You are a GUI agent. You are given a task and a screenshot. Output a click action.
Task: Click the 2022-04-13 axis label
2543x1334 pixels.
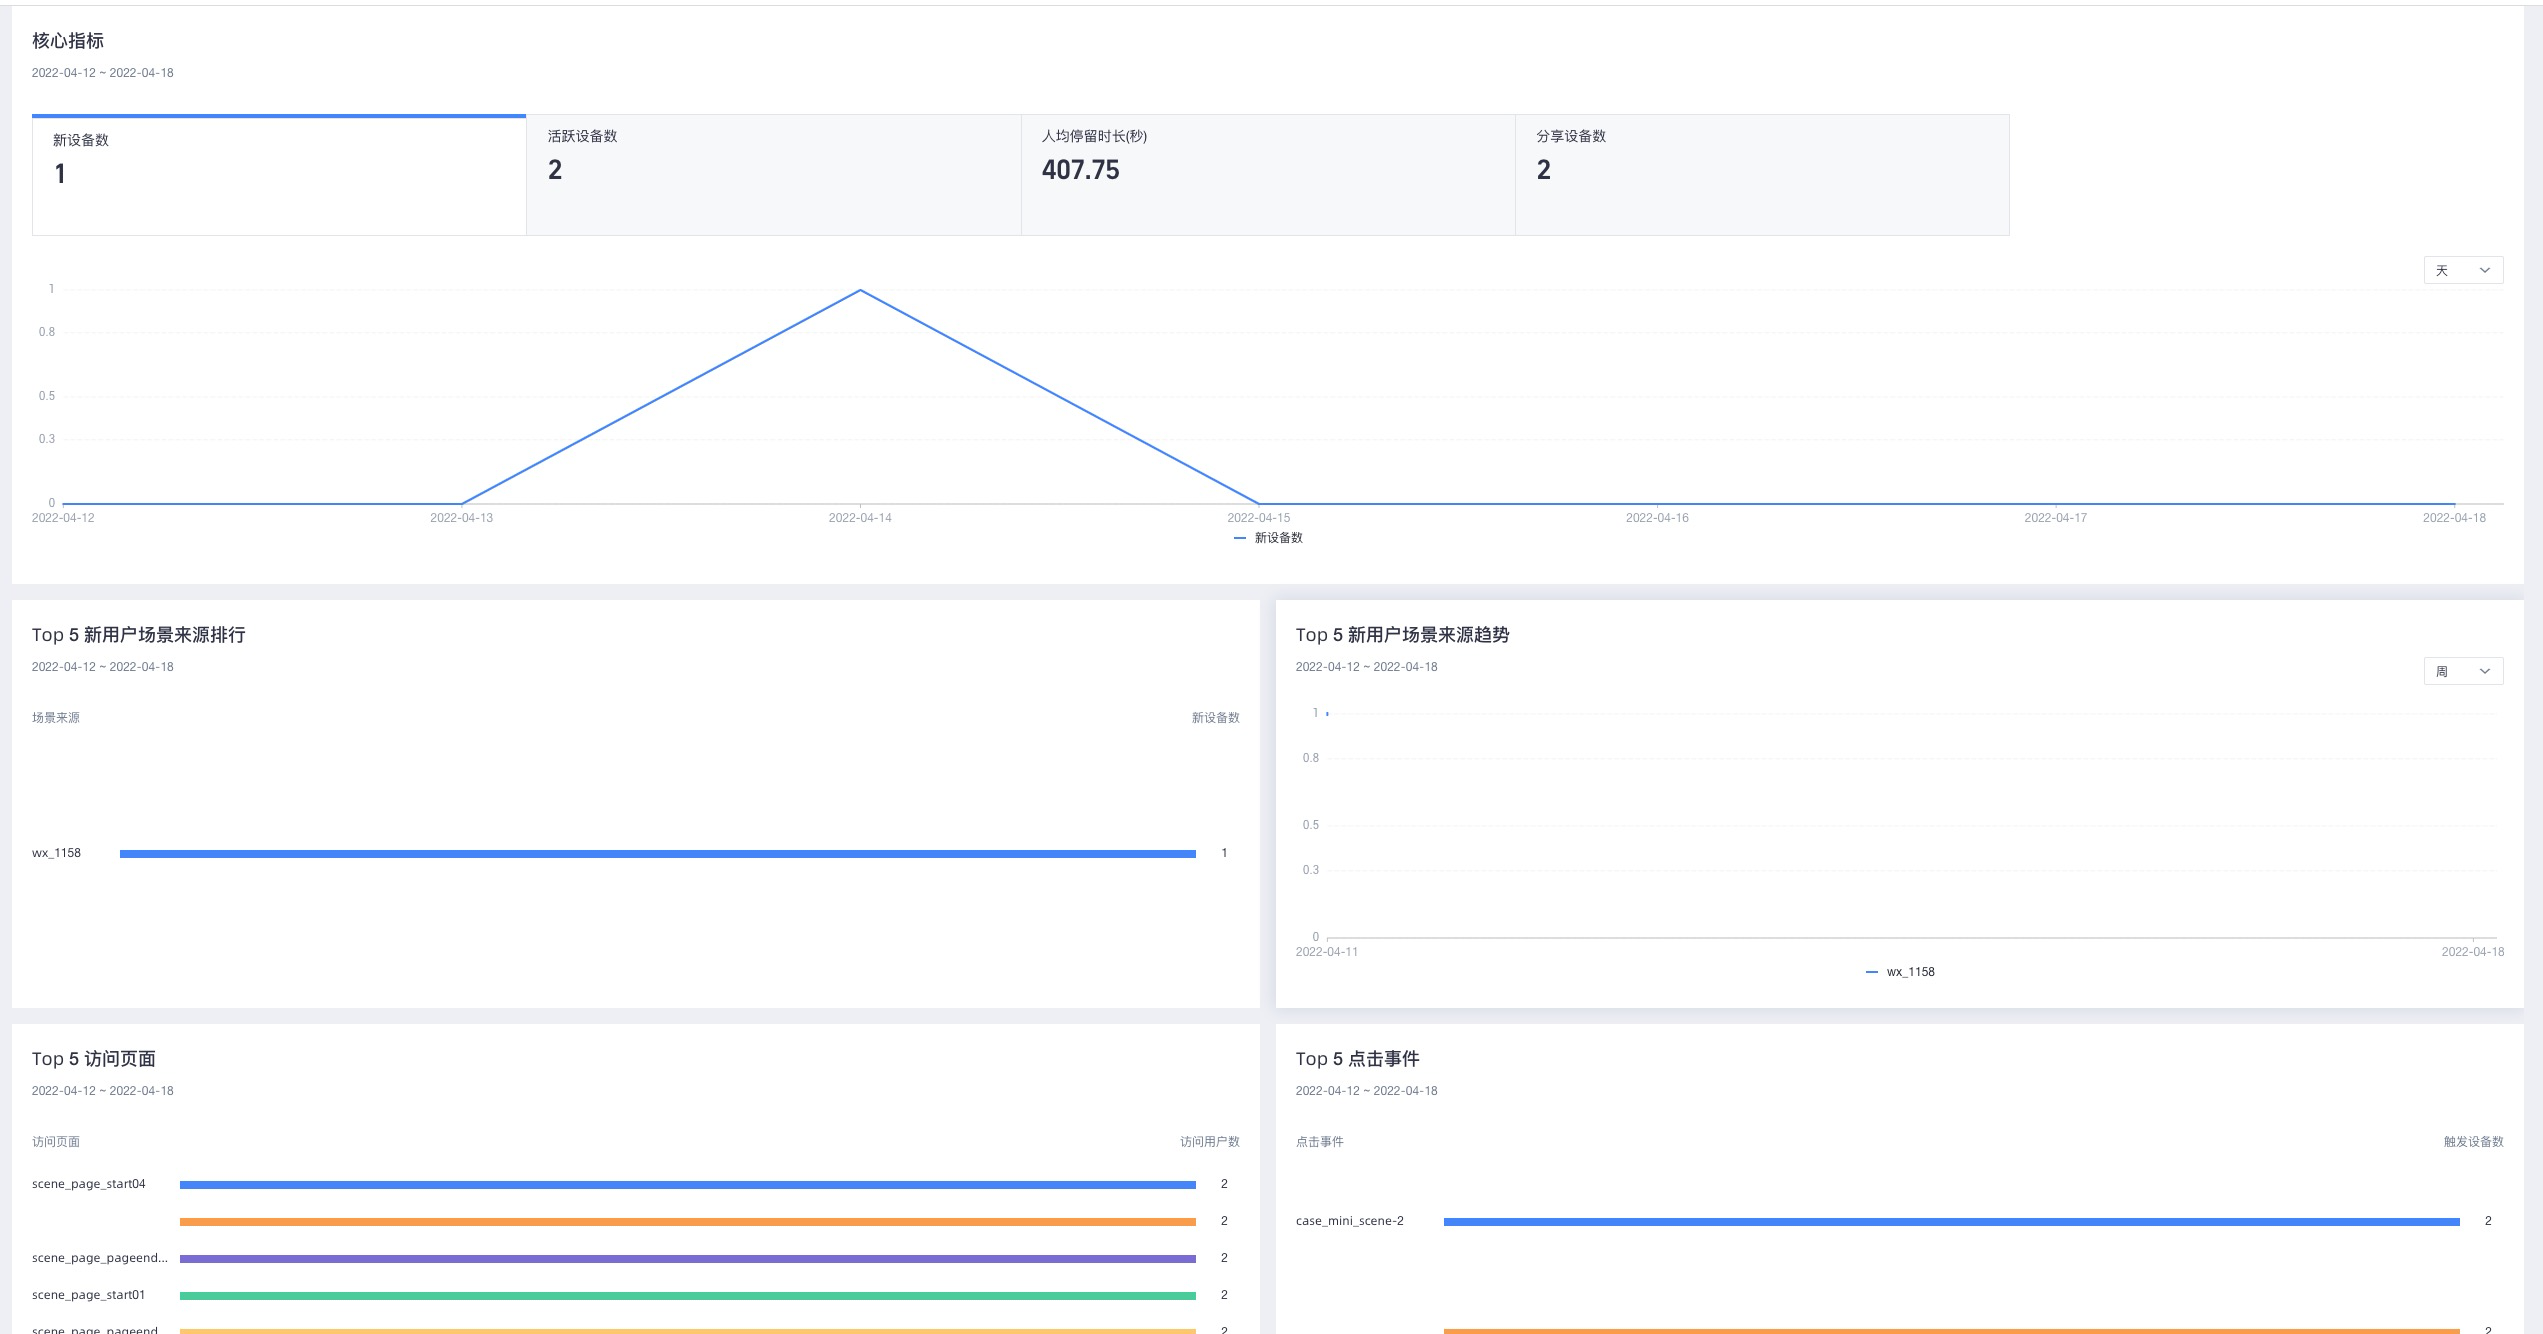point(461,518)
